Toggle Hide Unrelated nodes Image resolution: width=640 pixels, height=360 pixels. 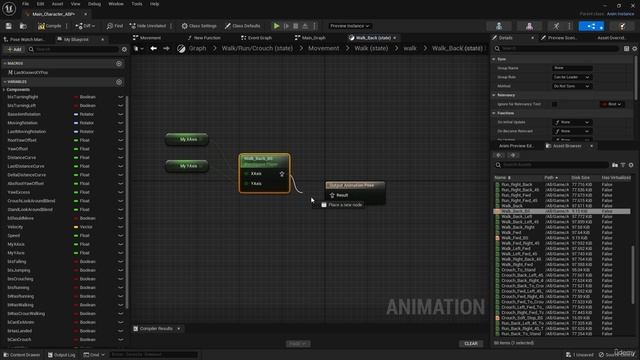tap(148, 26)
